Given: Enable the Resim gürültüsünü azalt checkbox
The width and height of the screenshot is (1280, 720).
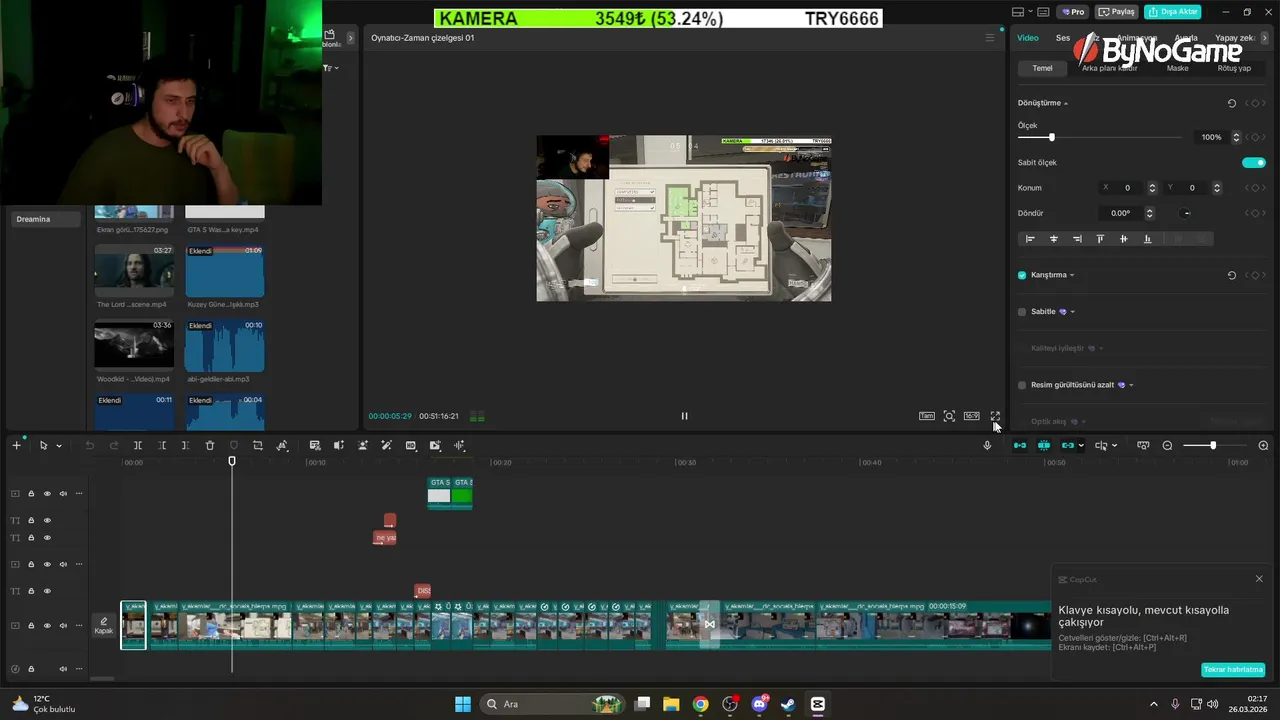Looking at the screenshot, I should [x=1022, y=385].
